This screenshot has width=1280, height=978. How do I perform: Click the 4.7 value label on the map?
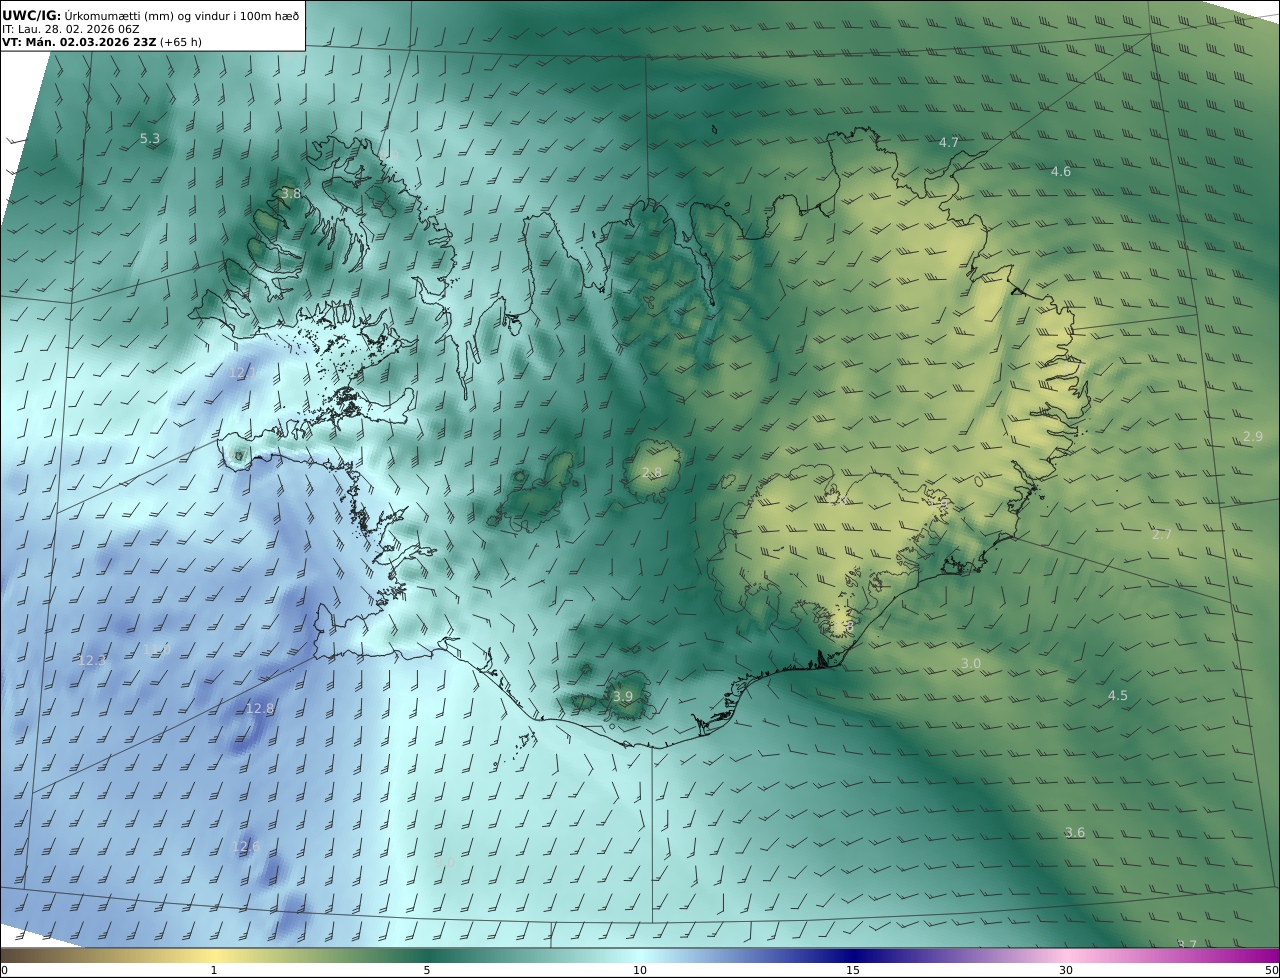point(949,143)
